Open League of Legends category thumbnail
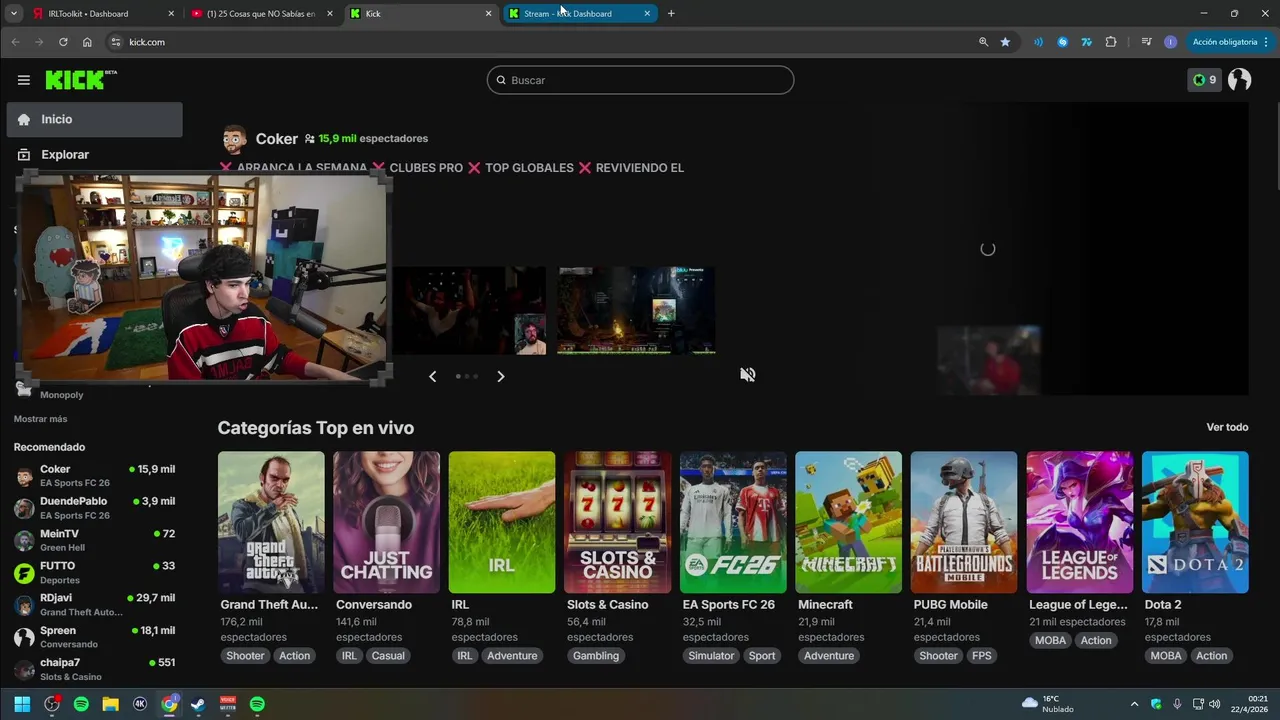 [1080, 522]
